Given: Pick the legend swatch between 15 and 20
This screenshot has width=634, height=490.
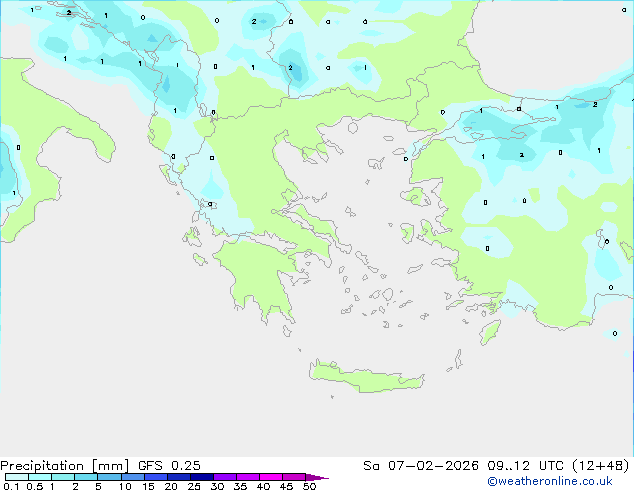Looking at the screenshot, I should pos(155,477).
